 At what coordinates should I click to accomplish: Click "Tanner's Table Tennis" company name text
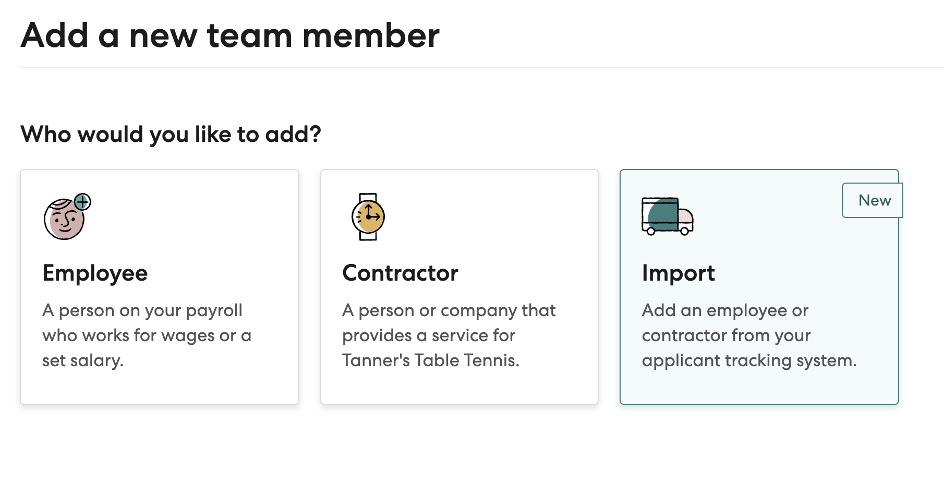tap(431, 360)
